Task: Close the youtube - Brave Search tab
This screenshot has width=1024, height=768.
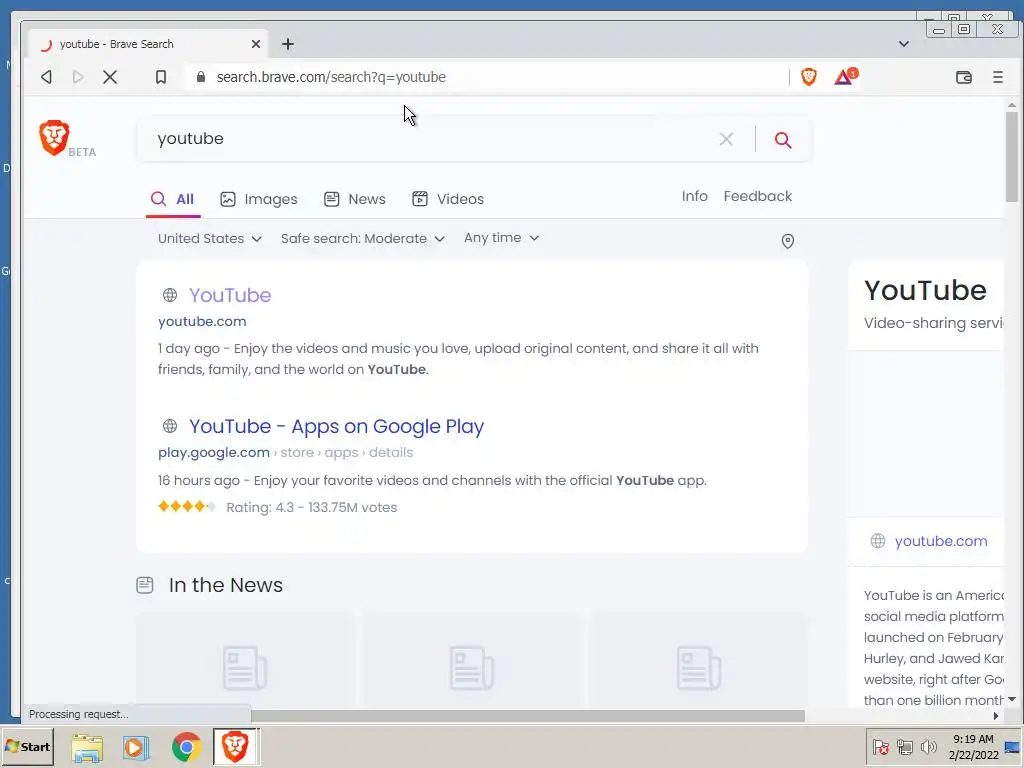Action: 256,44
